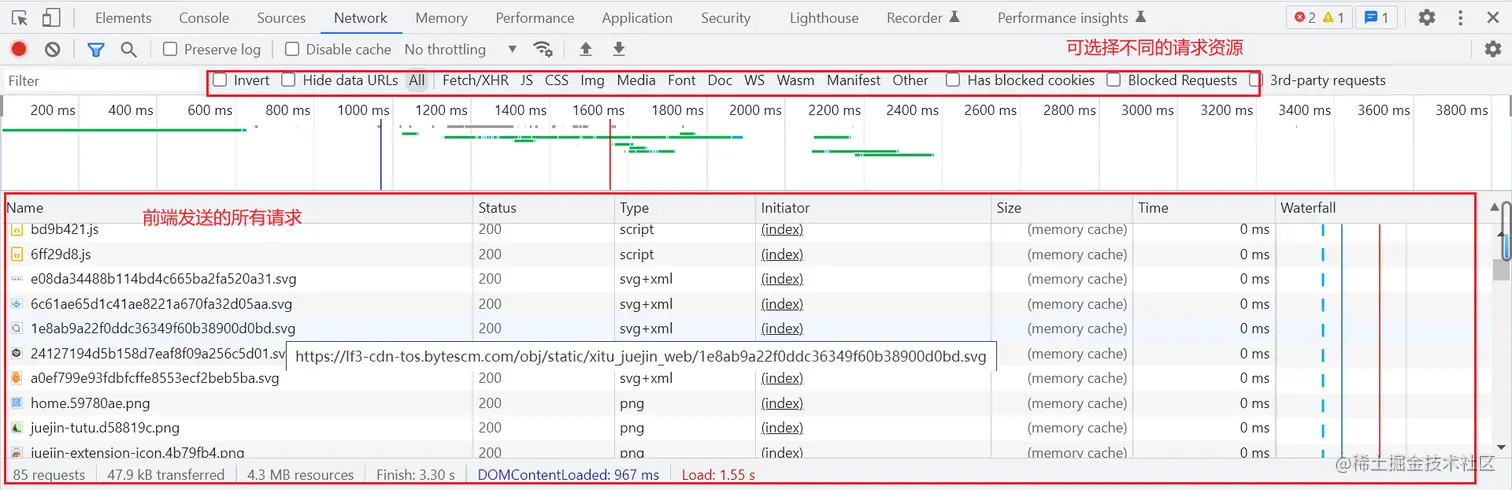Open (index) initiator link for home.59780ae.png
The width and height of the screenshot is (1512, 490).
(782, 403)
